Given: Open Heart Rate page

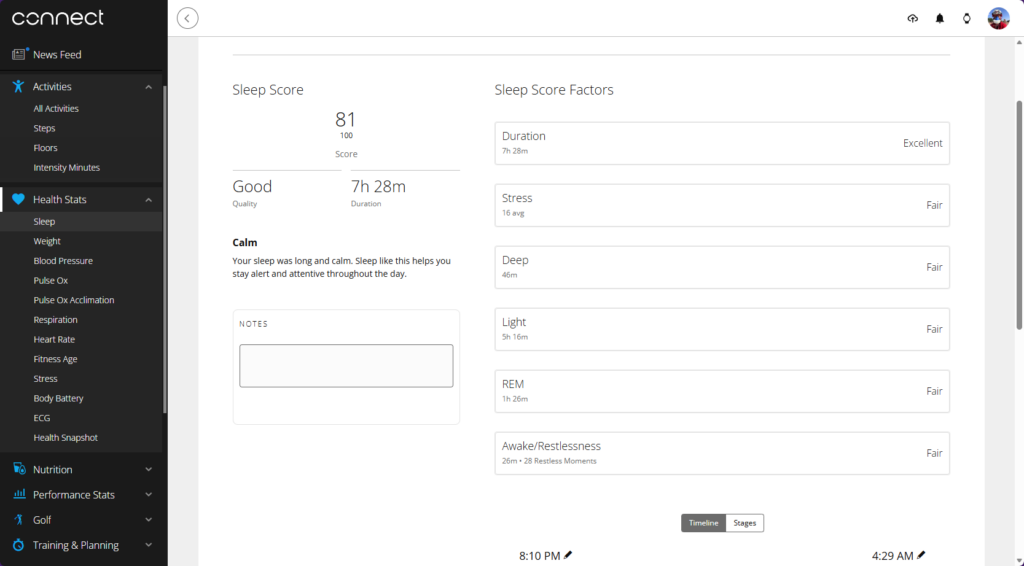Looking at the screenshot, I should click(54, 339).
